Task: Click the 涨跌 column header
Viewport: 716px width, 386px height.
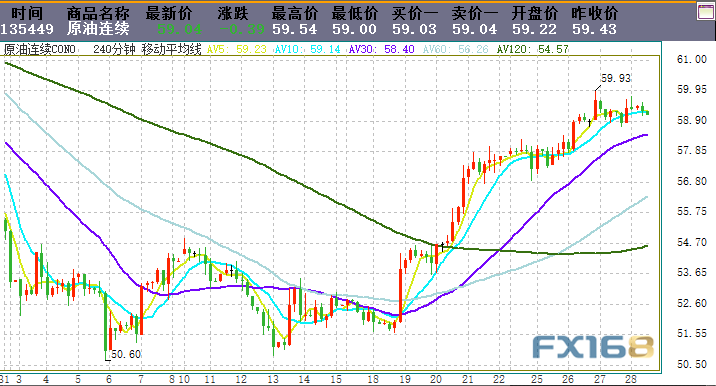Action: tap(233, 13)
